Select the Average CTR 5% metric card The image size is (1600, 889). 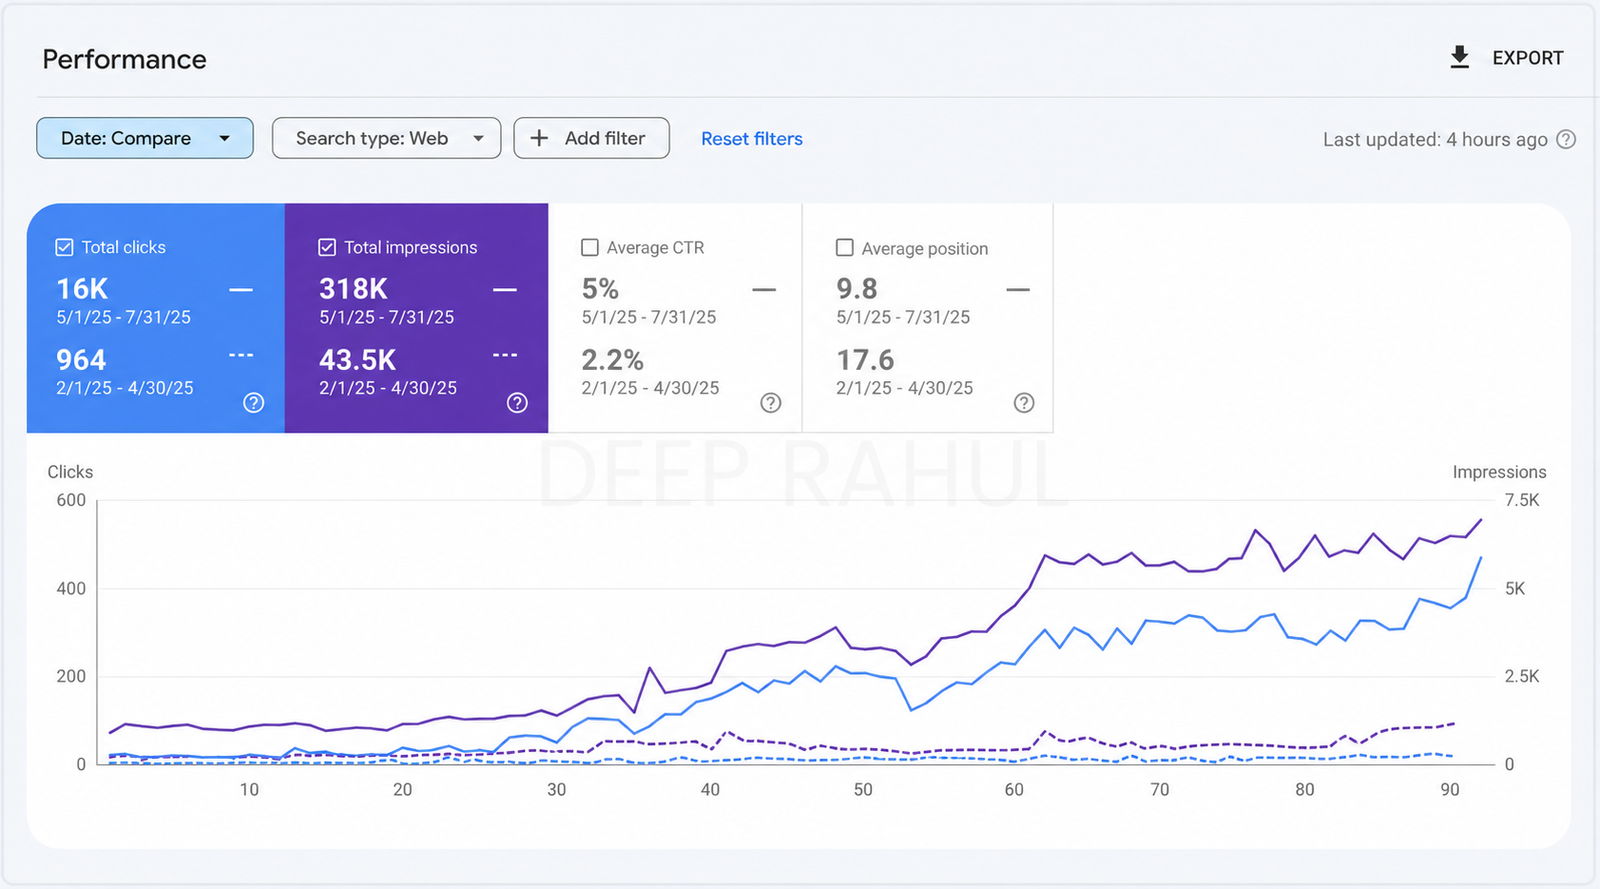[675, 318]
